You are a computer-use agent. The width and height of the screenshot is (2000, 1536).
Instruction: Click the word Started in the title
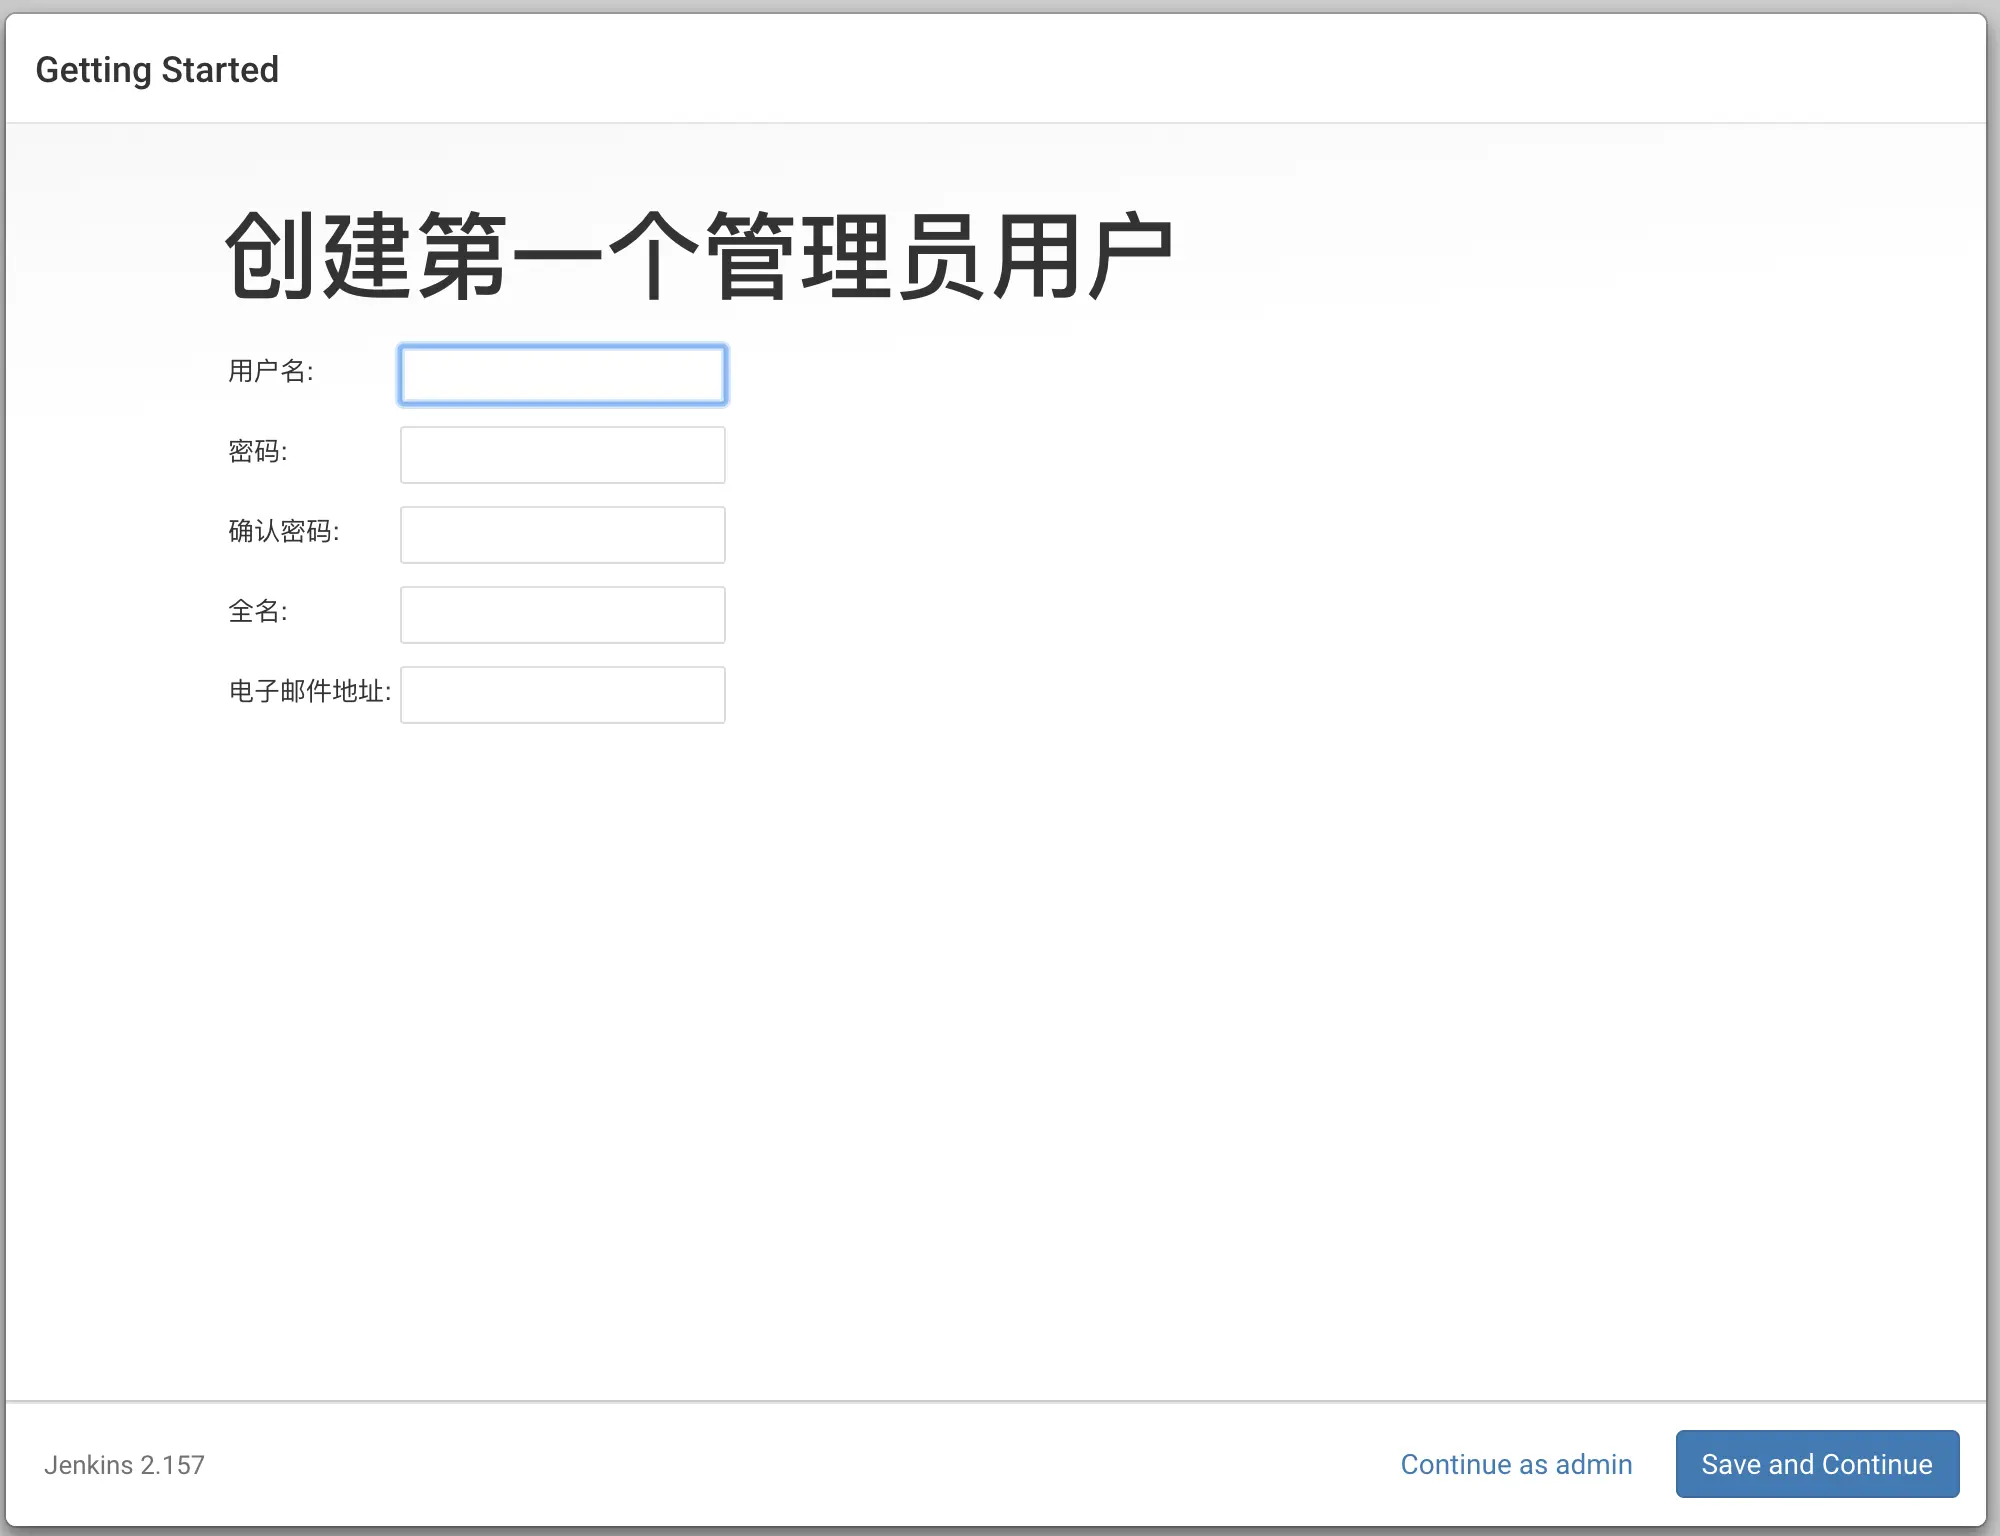[219, 70]
